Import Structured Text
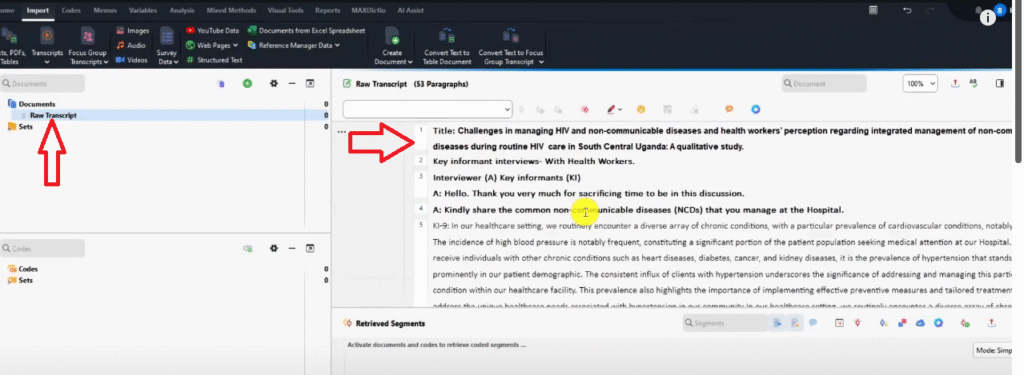 point(214,59)
